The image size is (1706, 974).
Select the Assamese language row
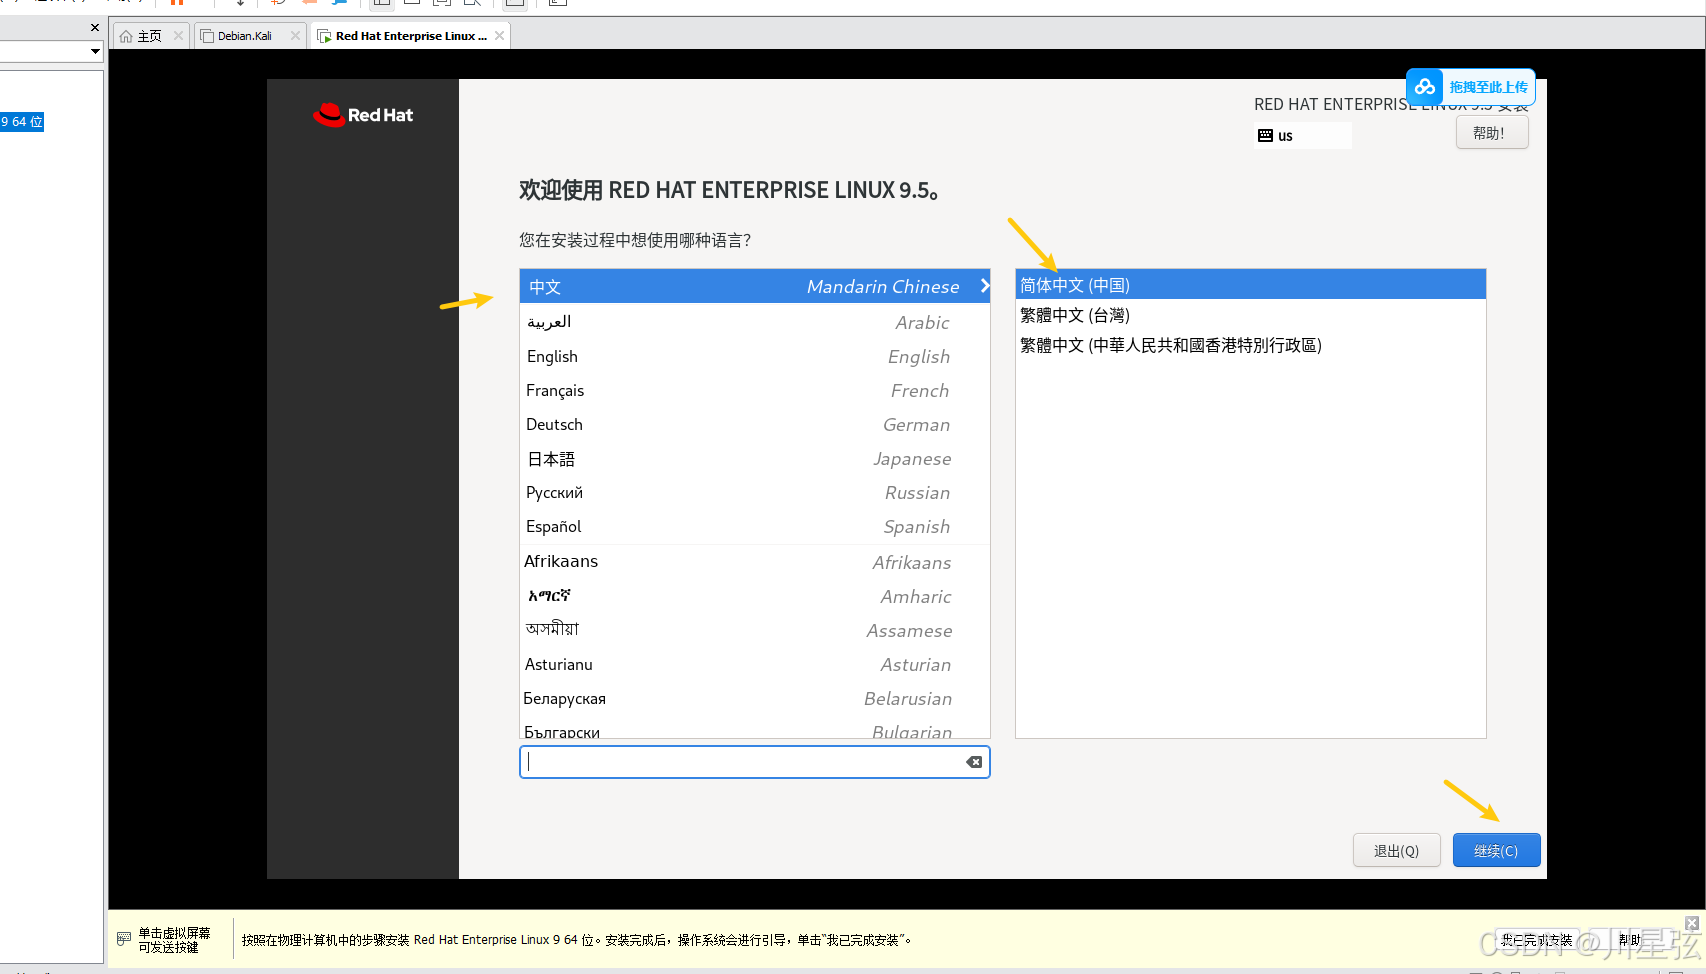(x=755, y=630)
